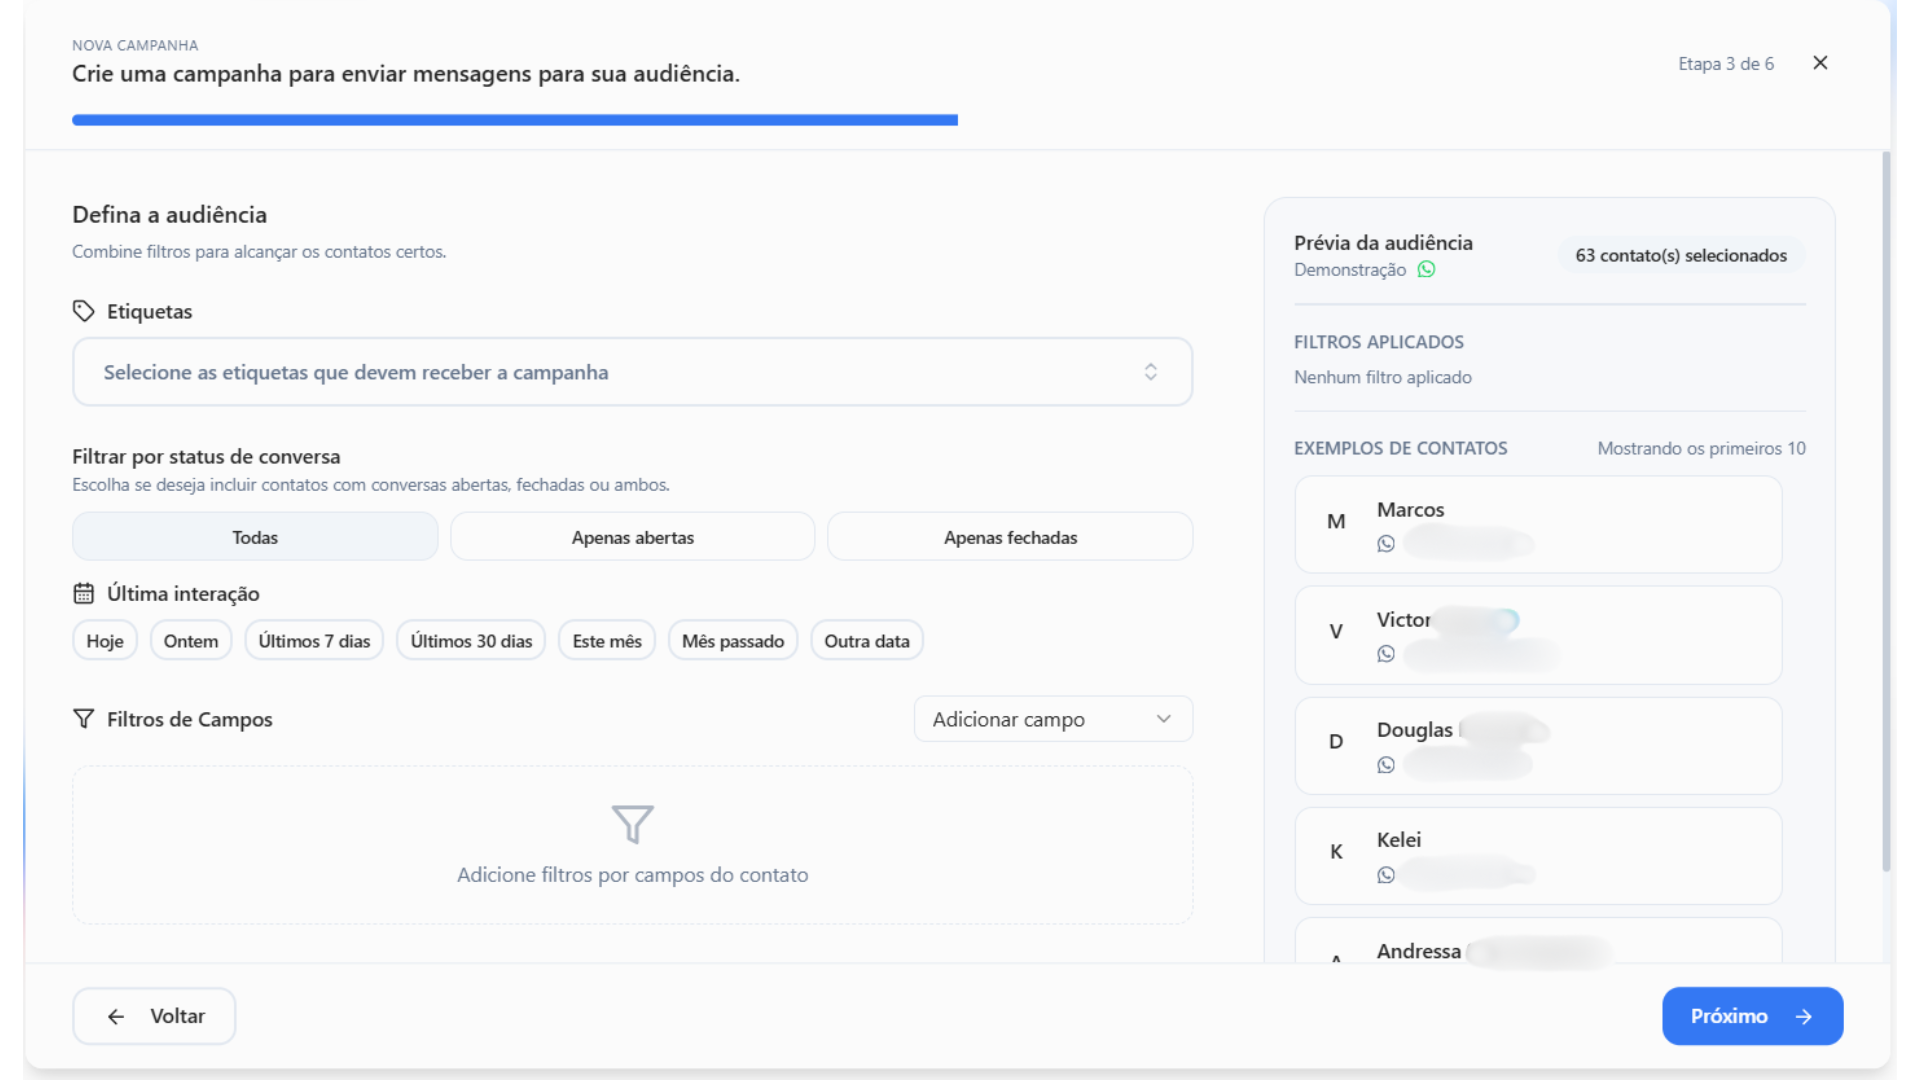Go to next step with Próximo
Image resolution: width=1920 pixels, height=1080 pixels.
click(x=1751, y=1016)
